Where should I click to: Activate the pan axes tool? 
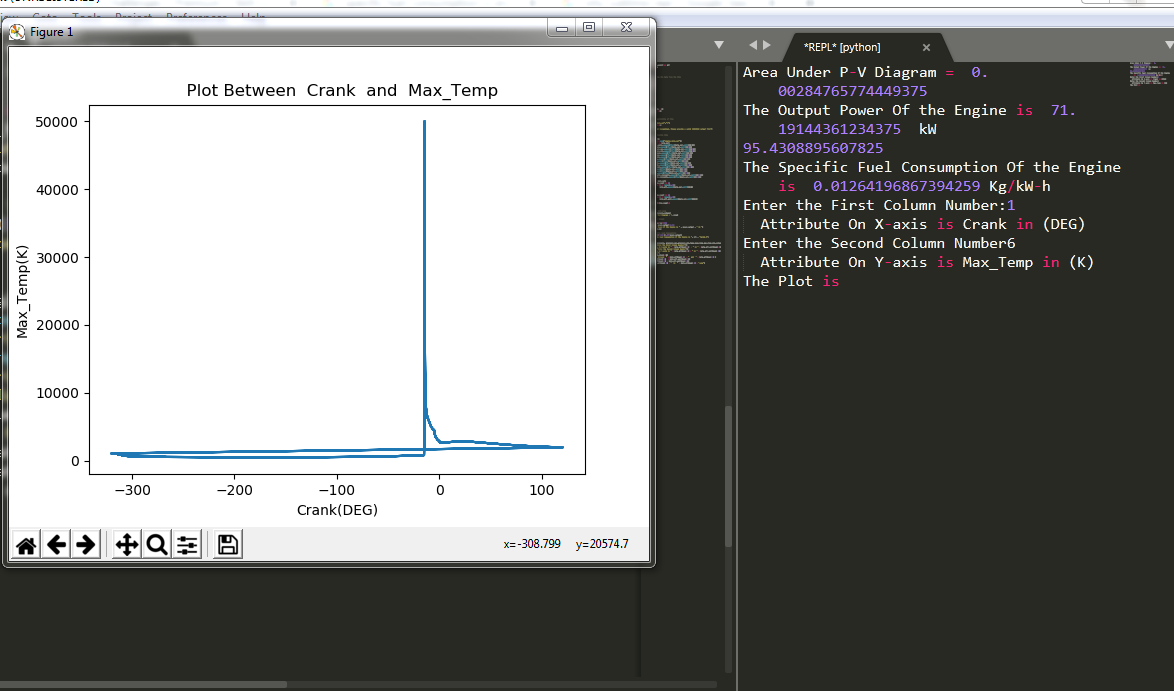tap(127, 545)
